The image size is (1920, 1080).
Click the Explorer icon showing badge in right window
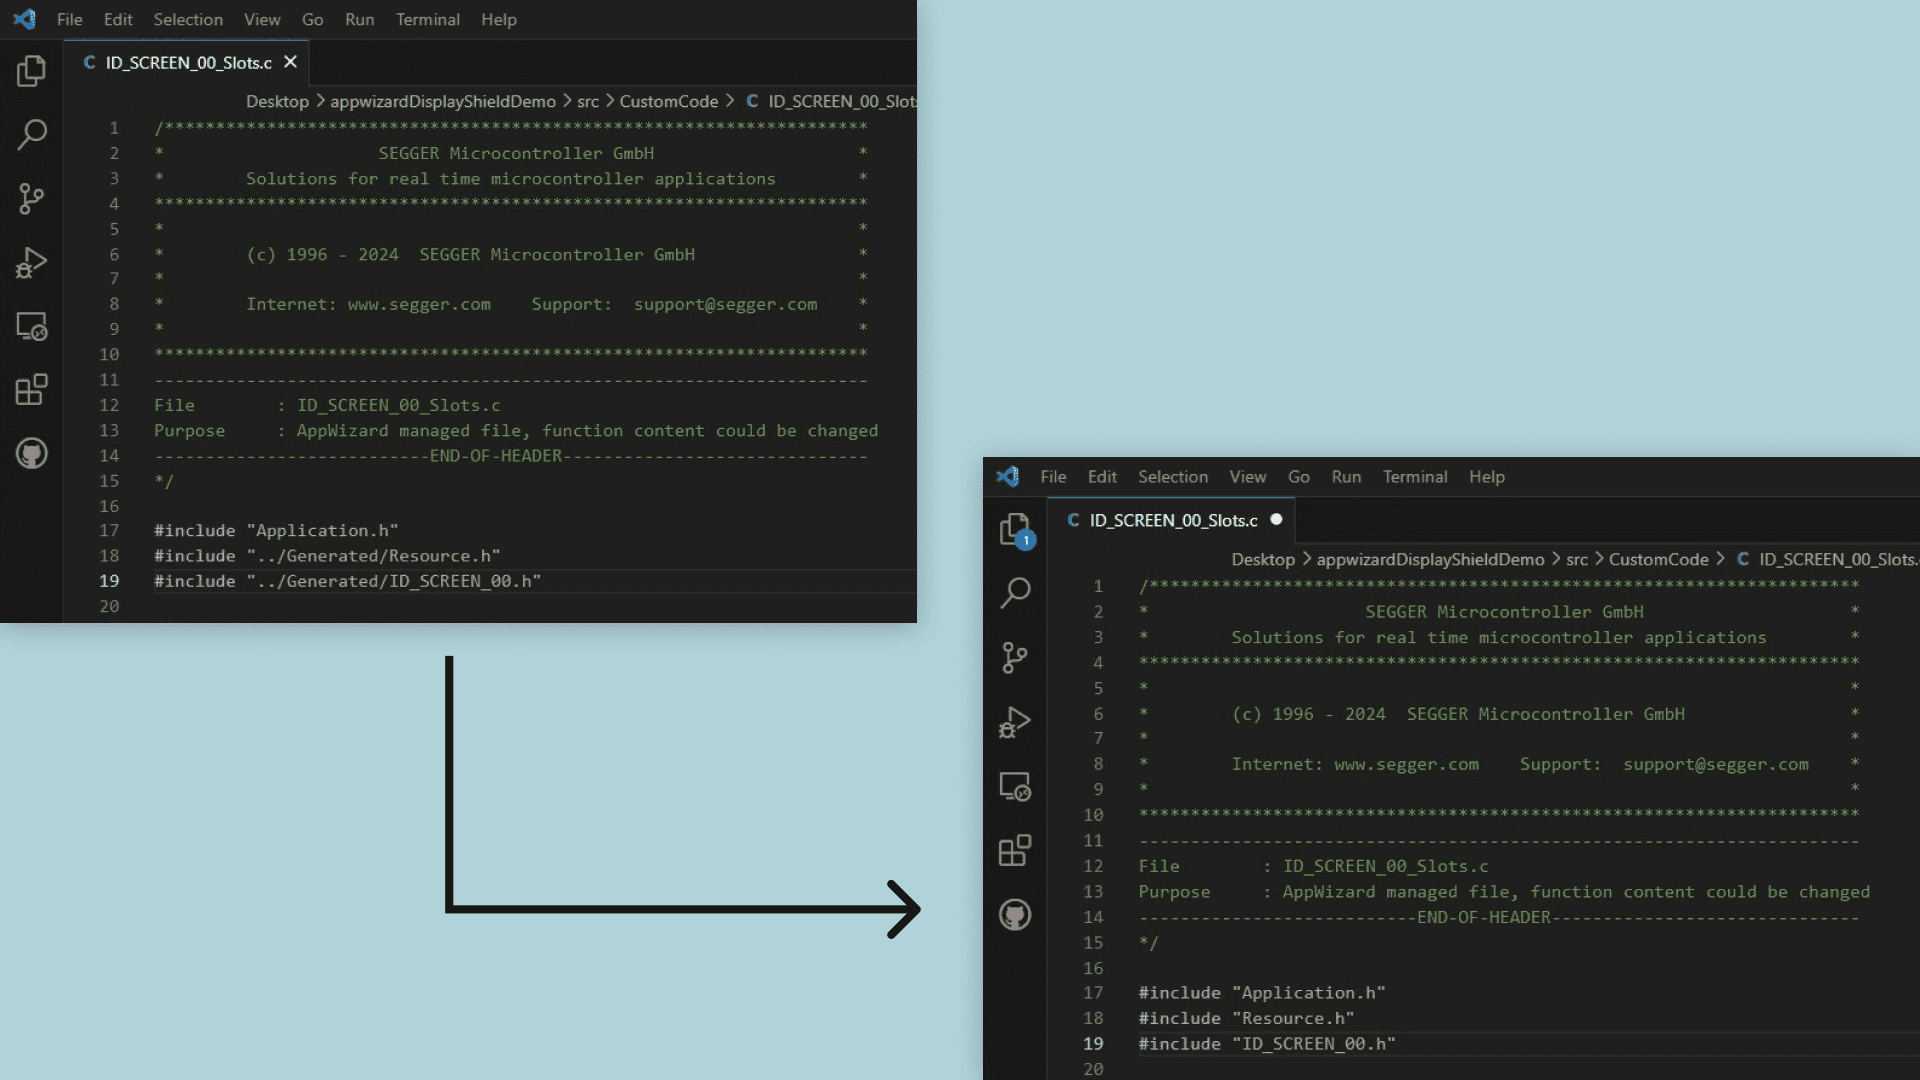1016,530
